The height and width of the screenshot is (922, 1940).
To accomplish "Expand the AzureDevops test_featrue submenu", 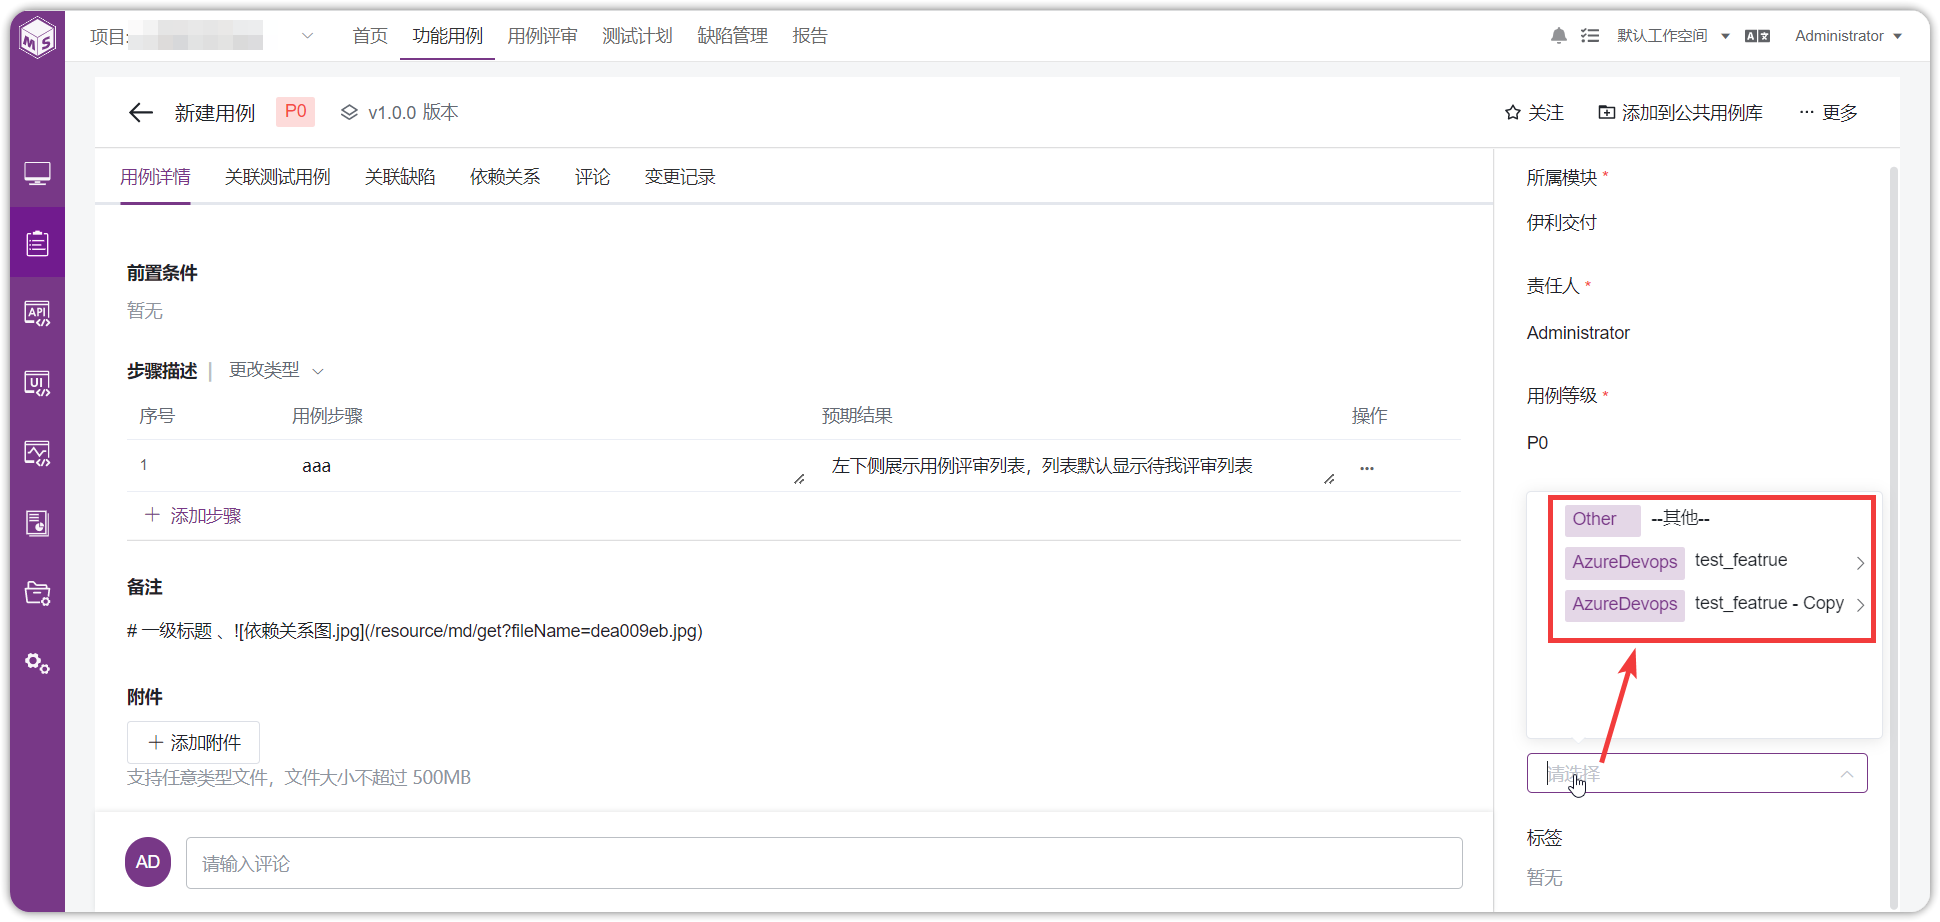I will tap(1860, 563).
